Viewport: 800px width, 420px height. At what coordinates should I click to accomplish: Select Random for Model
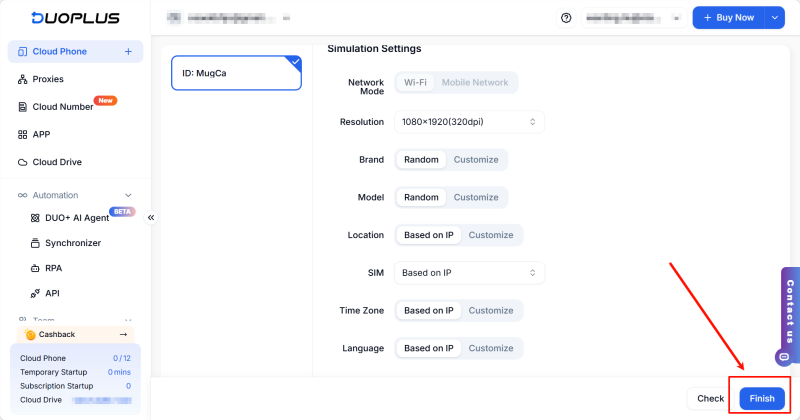[x=421, y=197]
